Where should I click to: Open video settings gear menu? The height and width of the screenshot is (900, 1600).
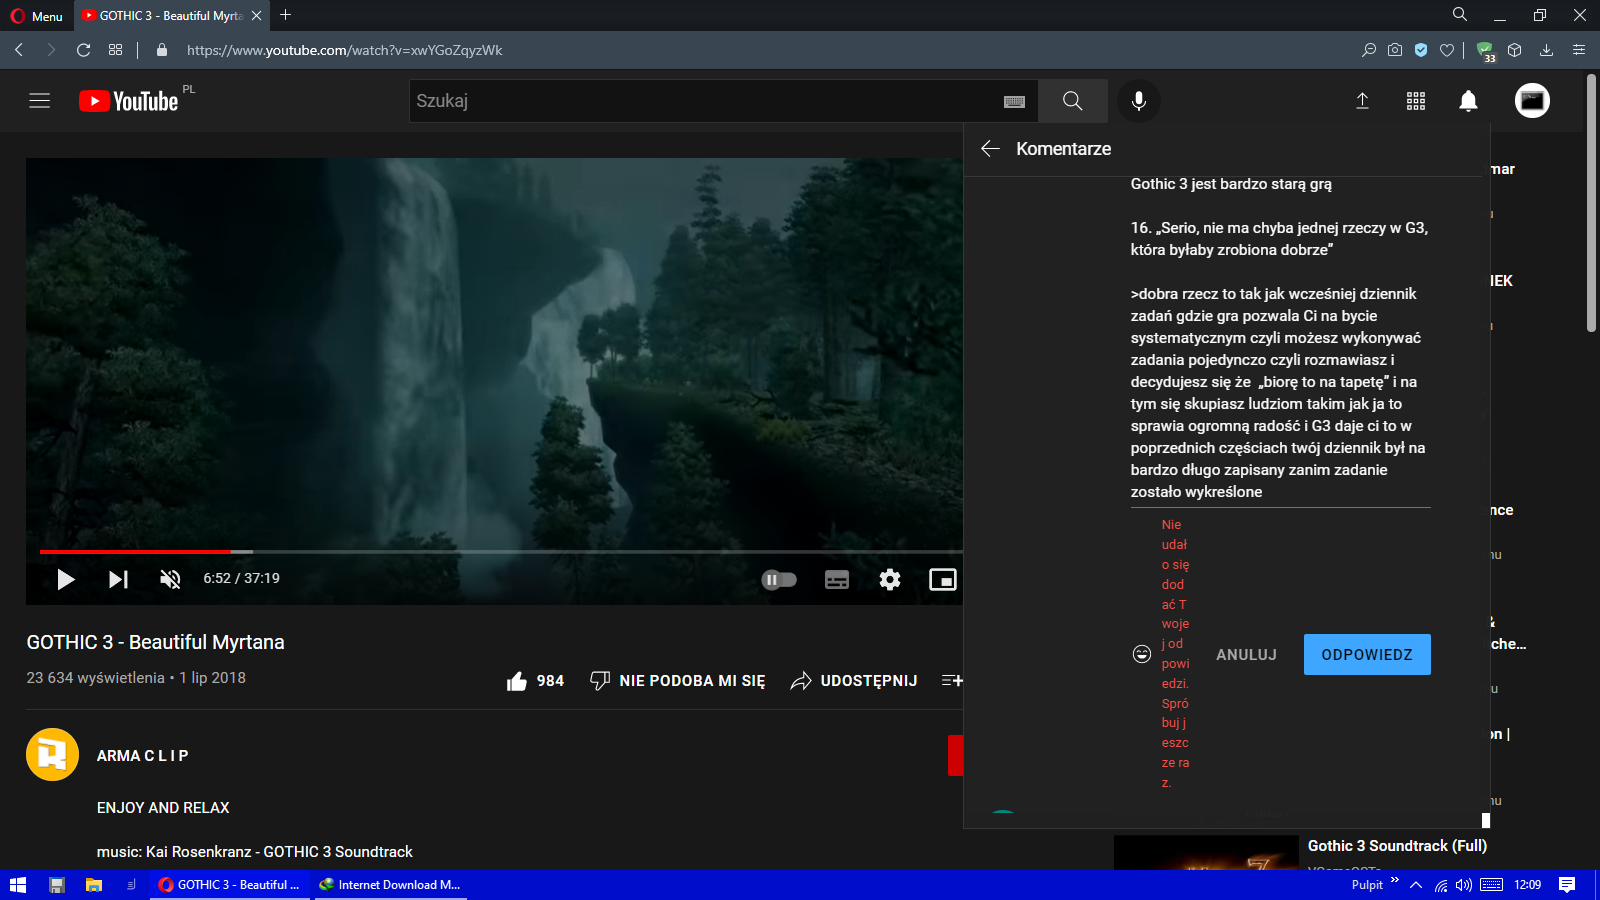pyautogui.click(x=890, y=579)
